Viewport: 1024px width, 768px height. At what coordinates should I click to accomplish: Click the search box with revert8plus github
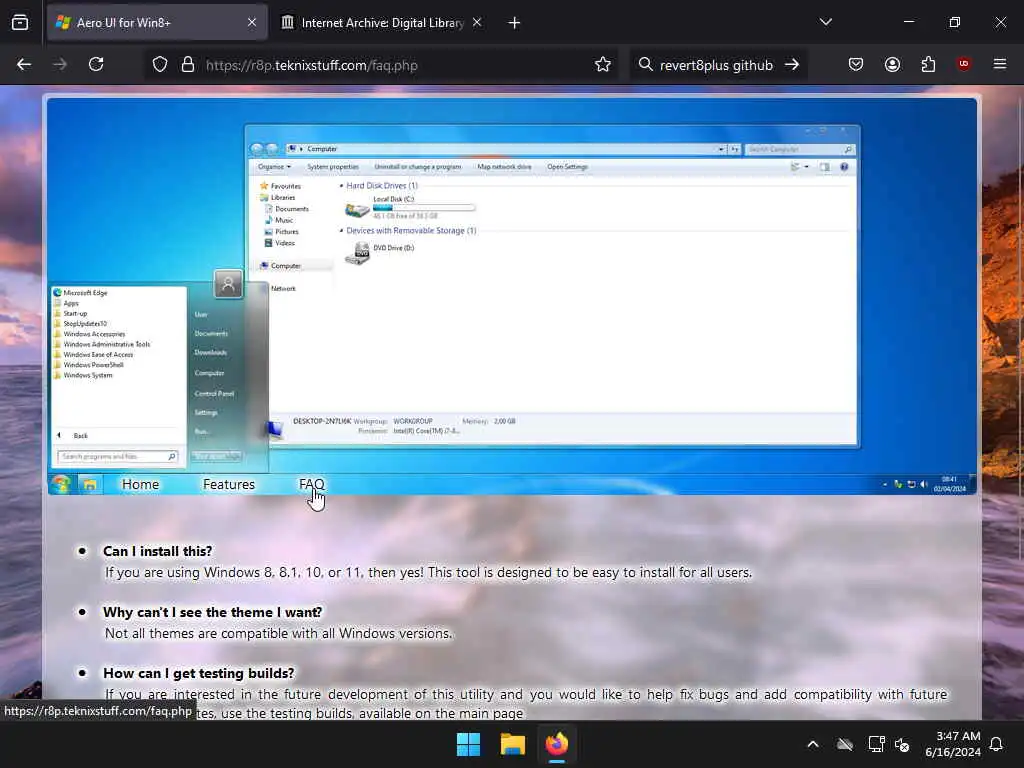(716, 65)
